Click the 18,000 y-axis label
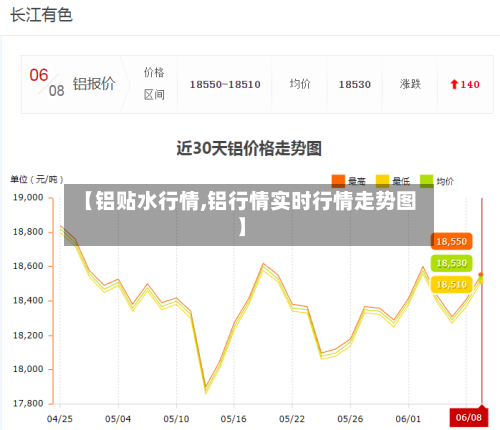Screen dimensions: 500x430 point(28,369)
